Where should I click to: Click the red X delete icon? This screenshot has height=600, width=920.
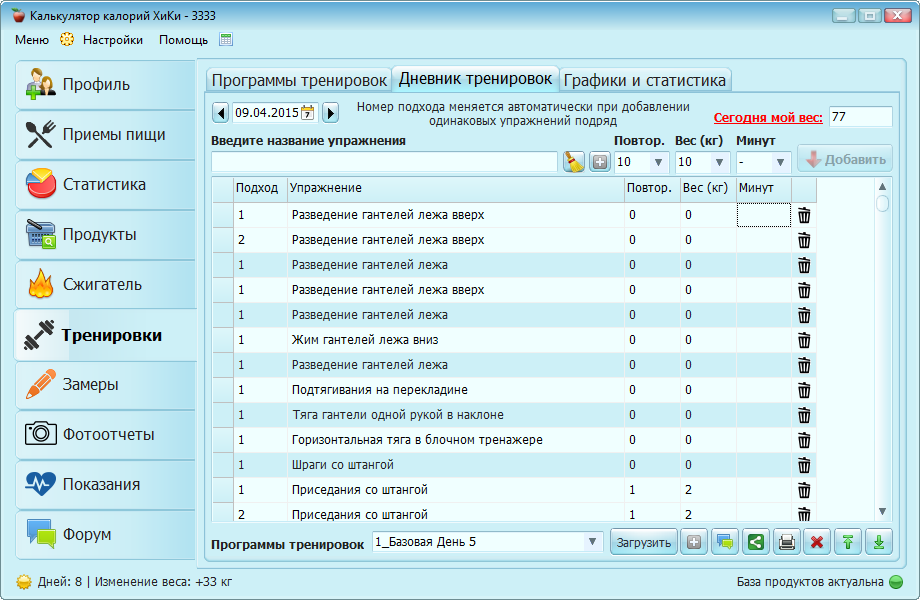pos(817,542)
